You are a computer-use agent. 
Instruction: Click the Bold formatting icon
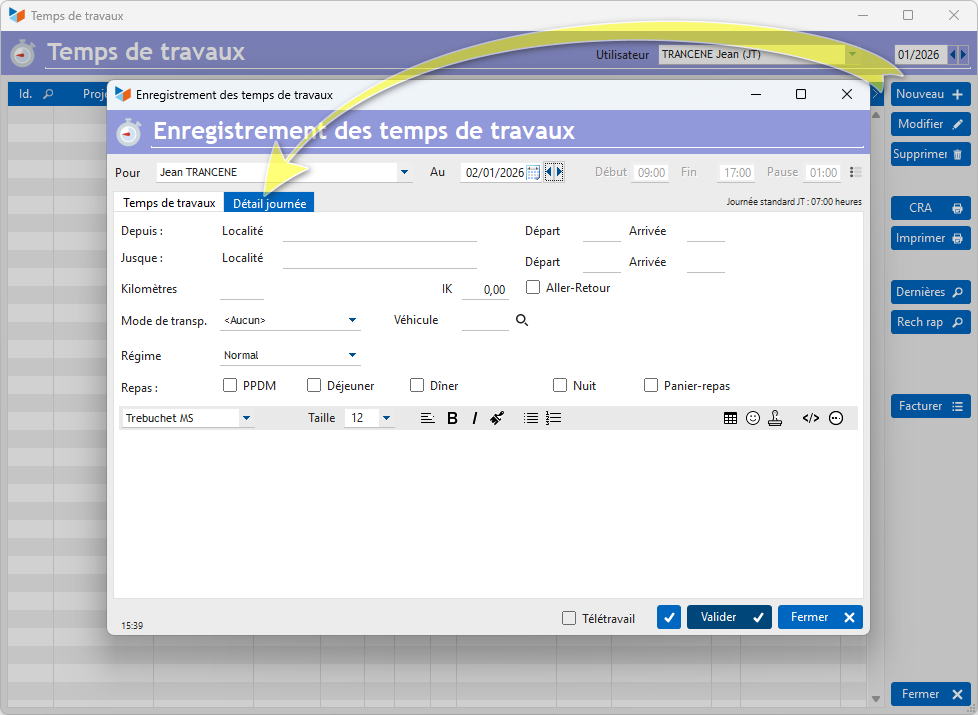[452, 419]
